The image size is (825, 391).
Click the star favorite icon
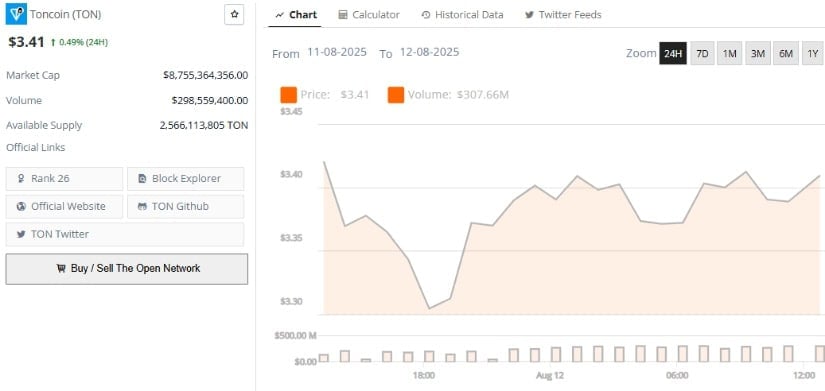234,14
